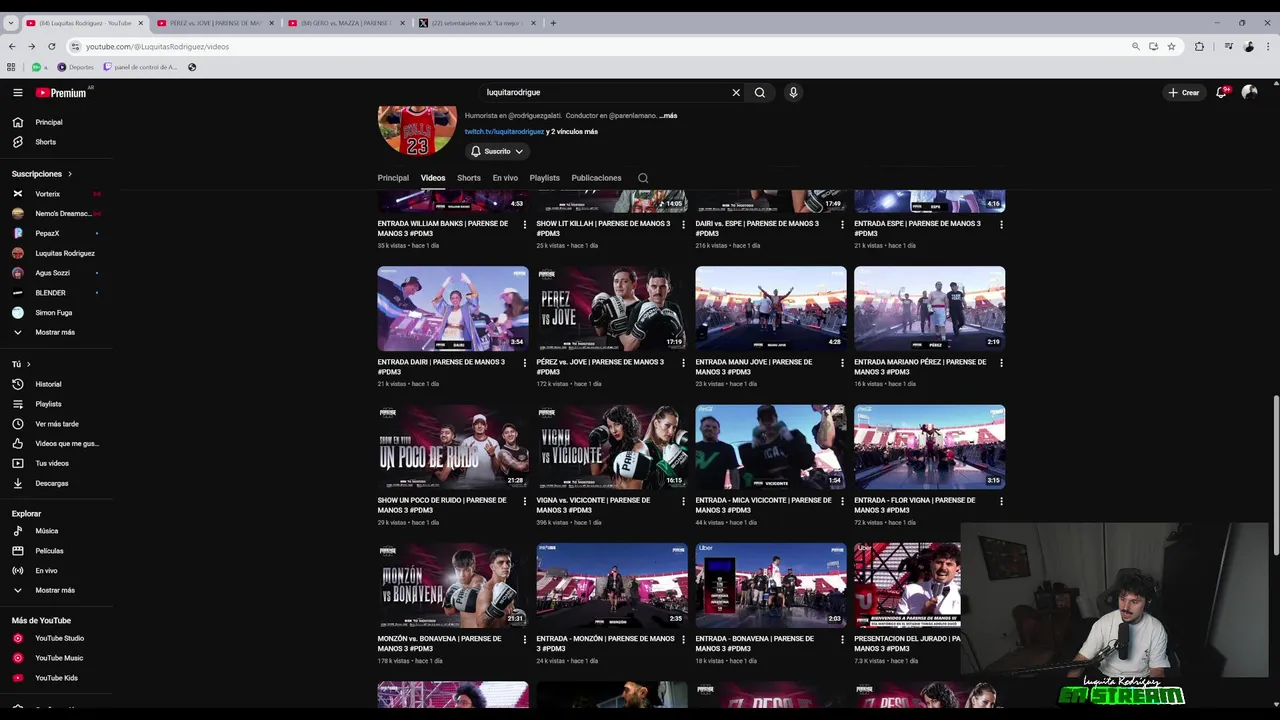
Task: Switch to the setentaisiete on X browser tab
Action: click(x=477, y=23)
